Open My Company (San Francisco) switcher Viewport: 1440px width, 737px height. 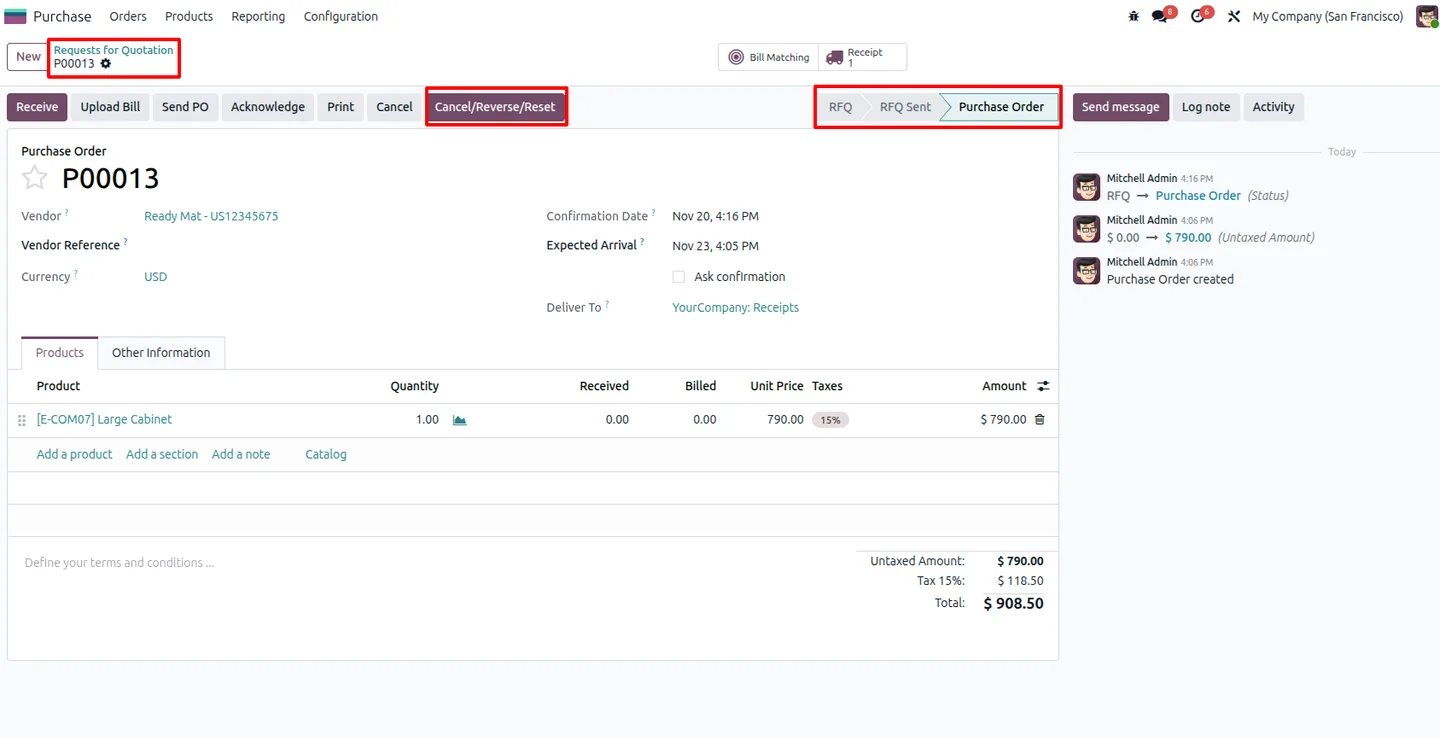click(1328, 16)
